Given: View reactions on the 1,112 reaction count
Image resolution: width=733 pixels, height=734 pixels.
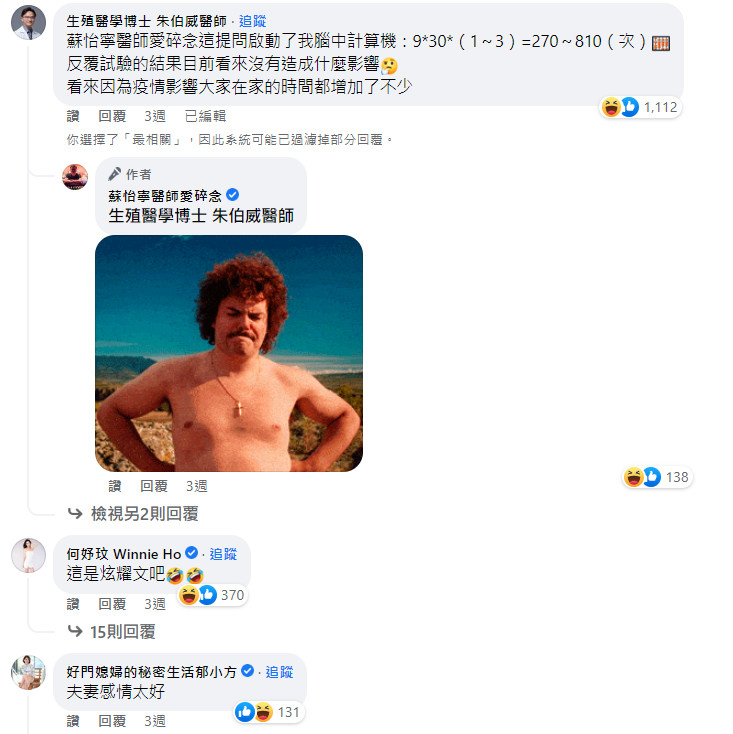Looking at the screenshot, I should [640, 107].
